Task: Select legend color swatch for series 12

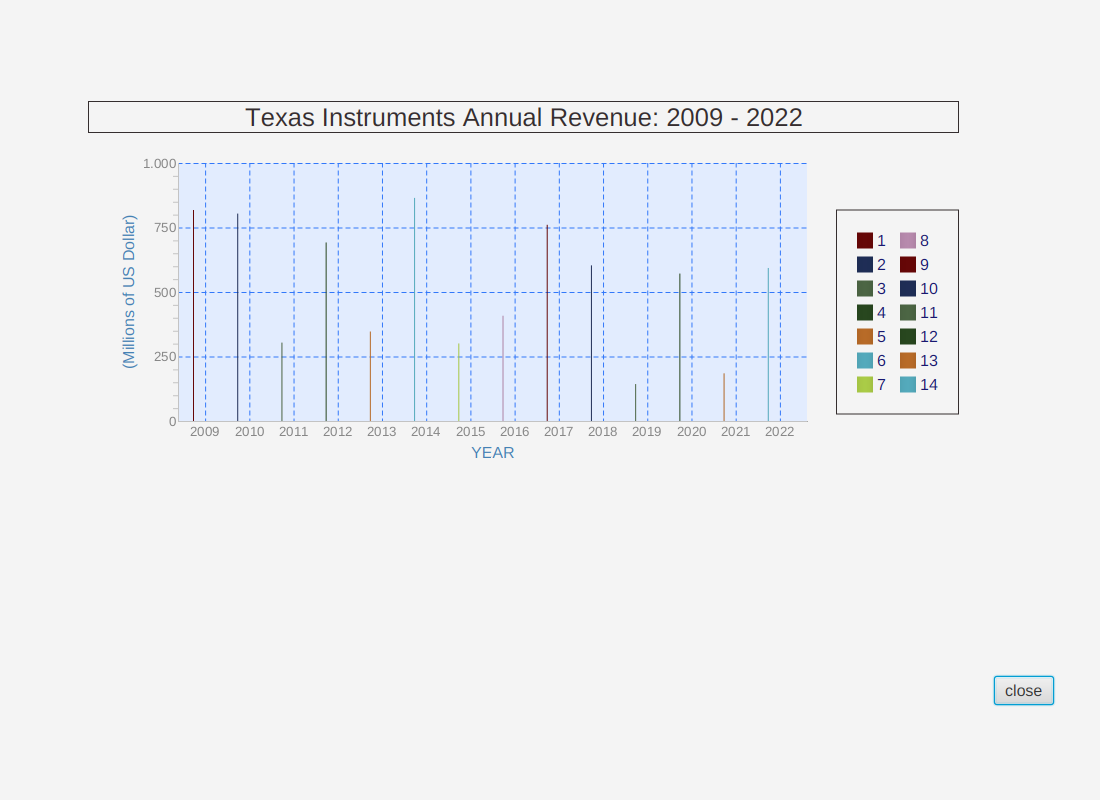Action: pos(908,336)
